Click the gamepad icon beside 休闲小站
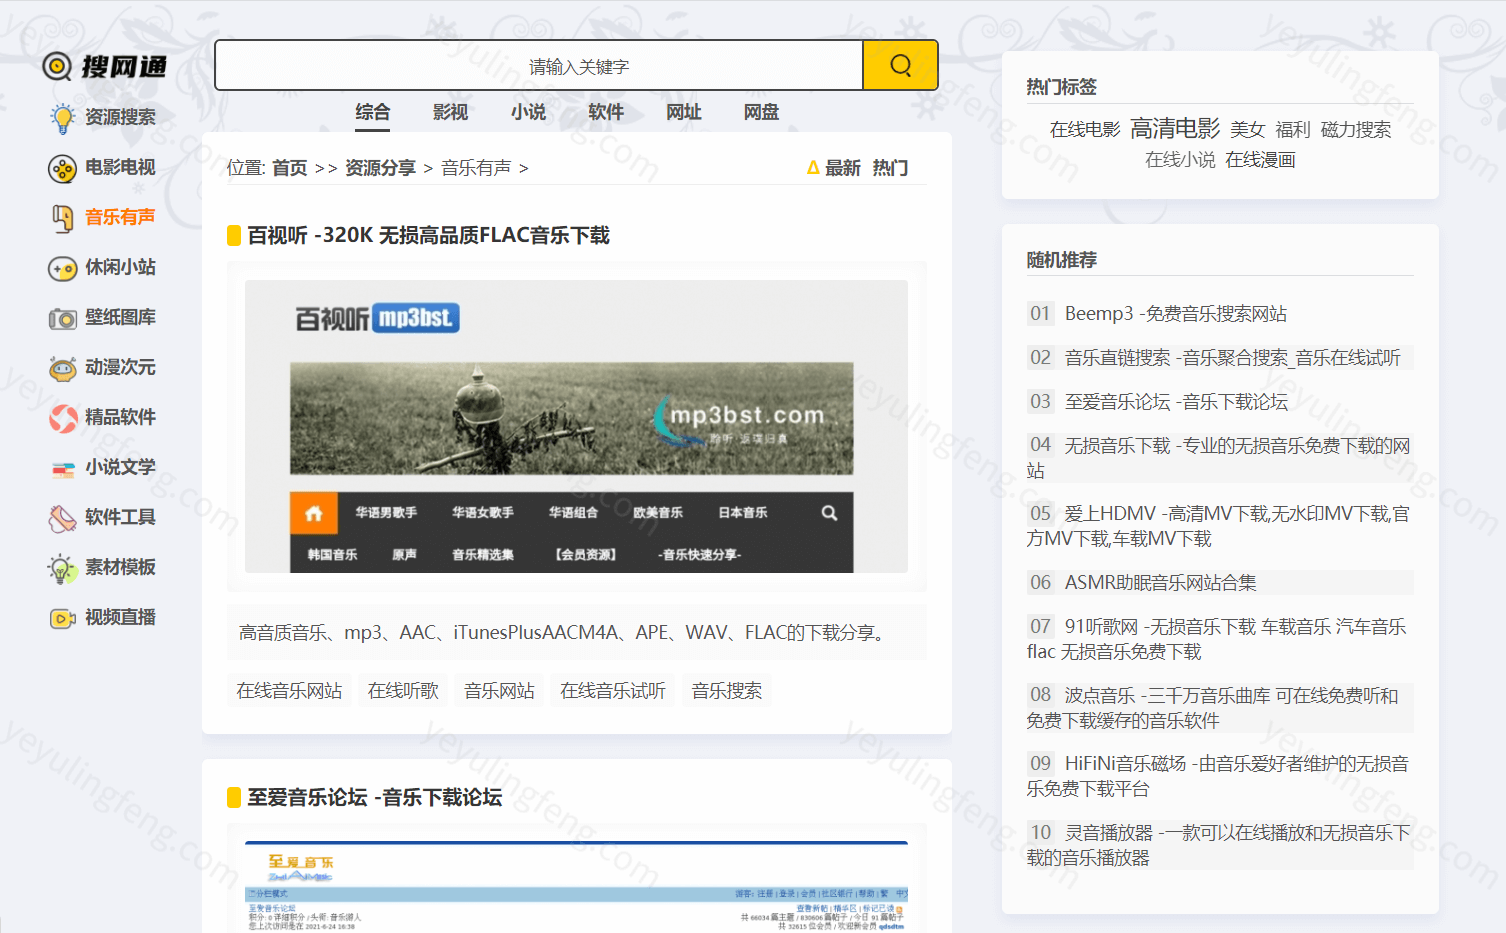 coord(63,268)
